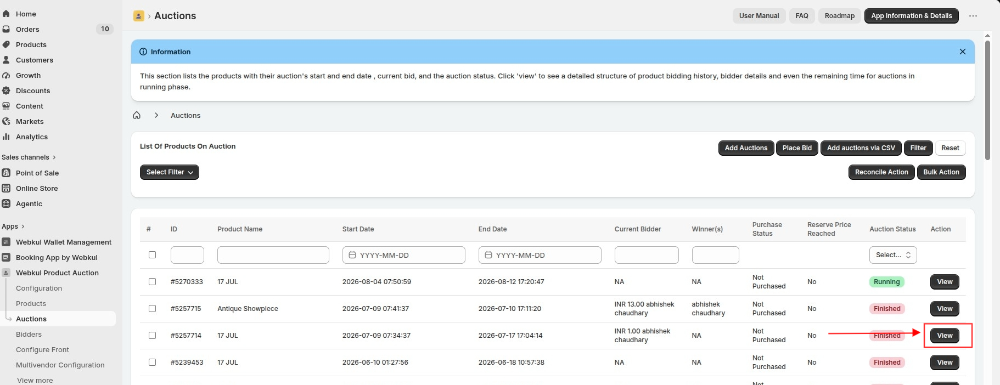Click the Filter button
Viewport: 1000px width, 385px height.
coord(918,148)
